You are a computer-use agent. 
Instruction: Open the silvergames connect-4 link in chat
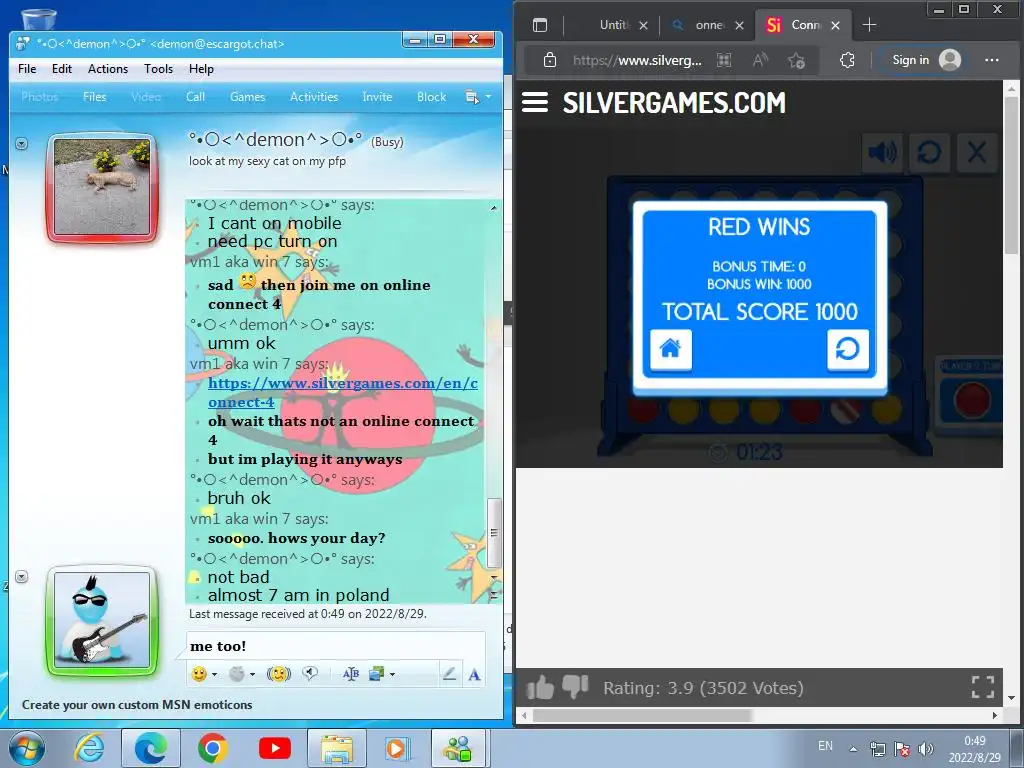pyautogui.click(x=342, y=392)
